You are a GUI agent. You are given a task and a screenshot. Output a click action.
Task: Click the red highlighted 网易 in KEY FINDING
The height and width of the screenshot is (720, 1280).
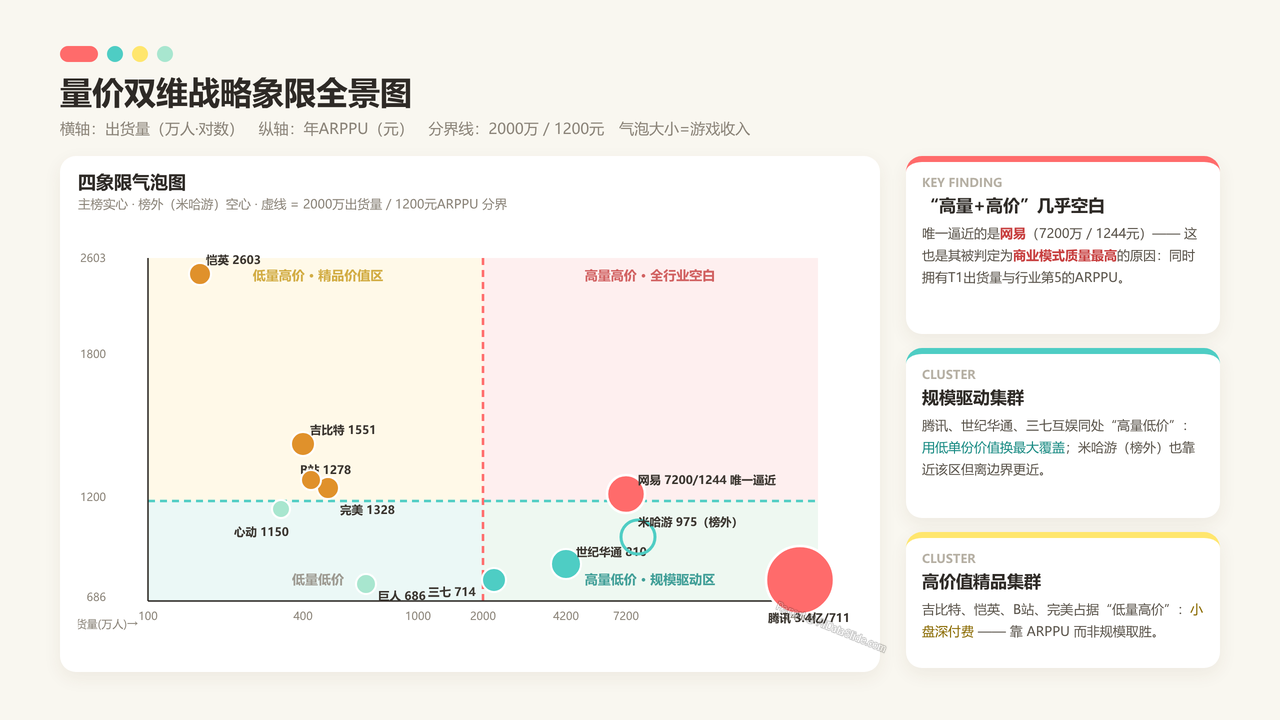[x=1013, y=233]
